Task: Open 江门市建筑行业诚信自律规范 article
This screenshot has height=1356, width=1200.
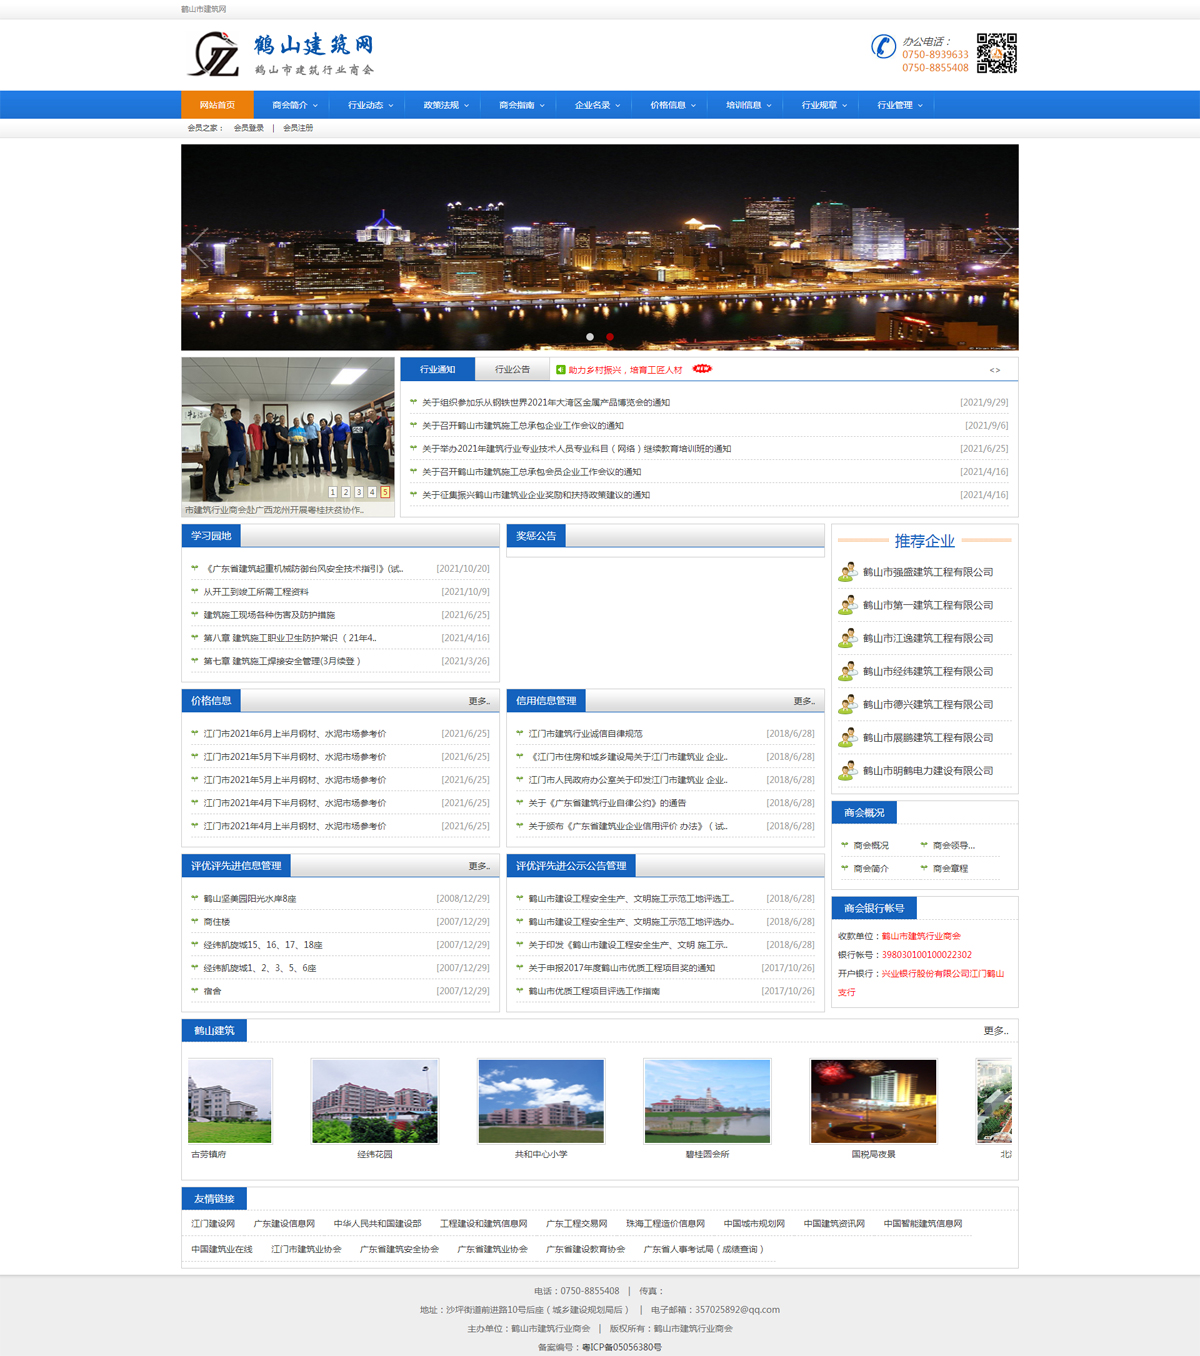Action: [586, 734]
